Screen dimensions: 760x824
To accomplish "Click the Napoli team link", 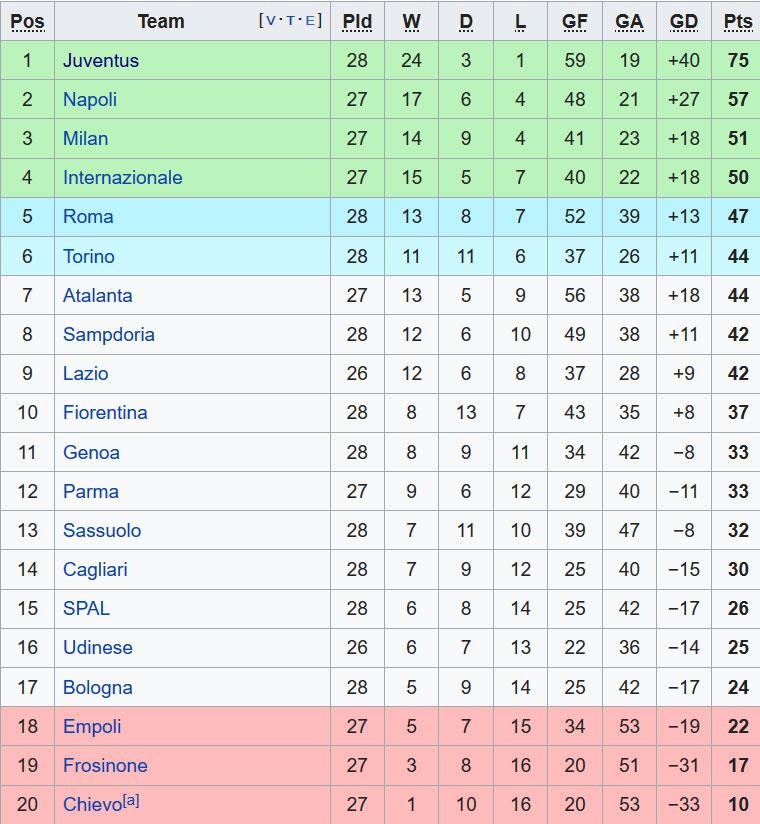I will click(89, 99).
